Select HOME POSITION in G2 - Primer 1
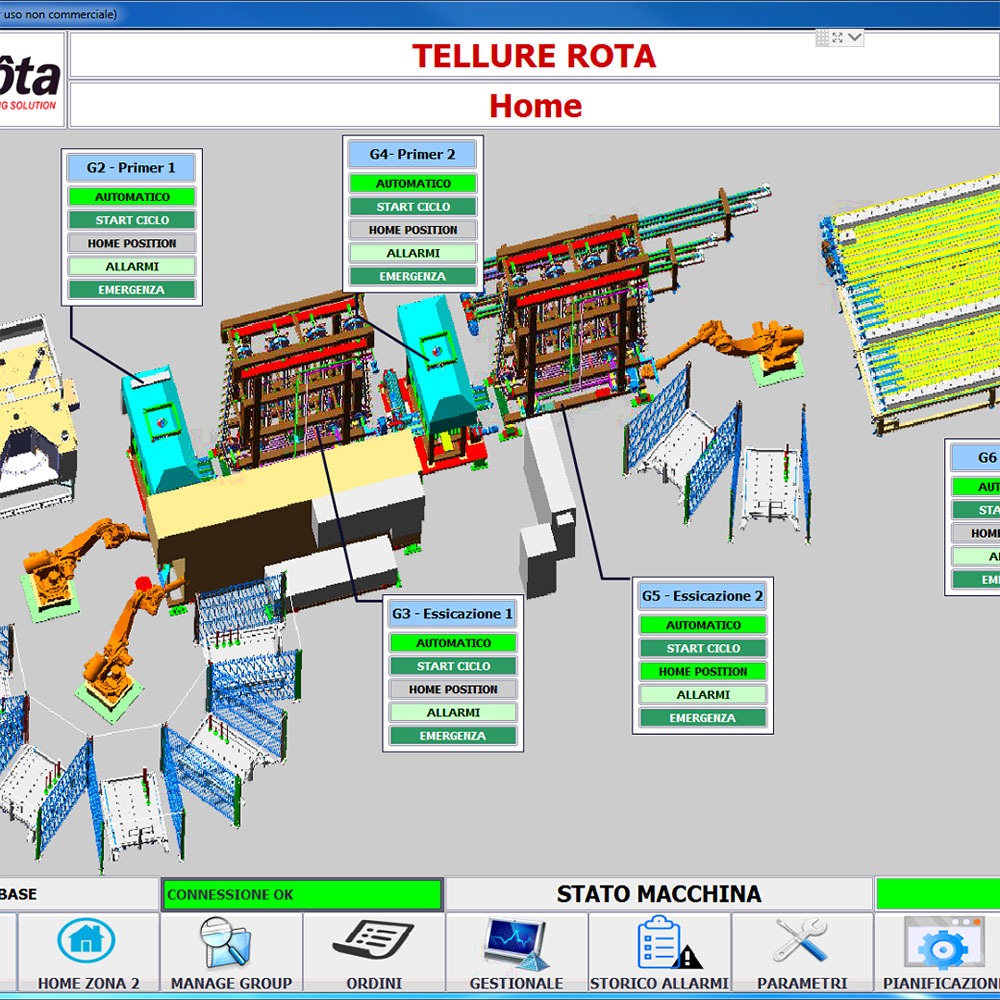This screenshot has height=1000, width=1000. pyautogui.click(x=132, y=243)
